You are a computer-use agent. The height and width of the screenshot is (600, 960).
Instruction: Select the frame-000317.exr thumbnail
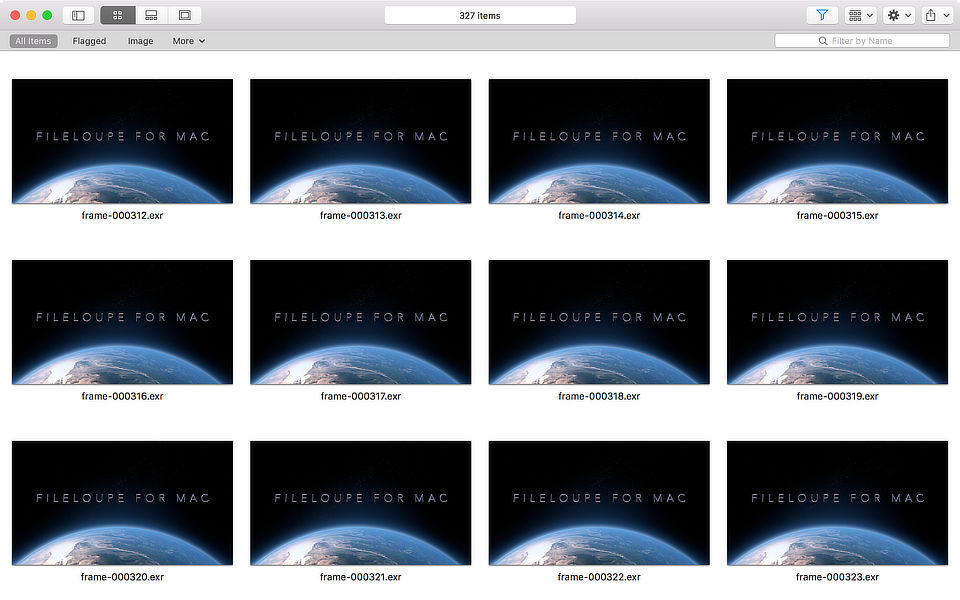360,322
